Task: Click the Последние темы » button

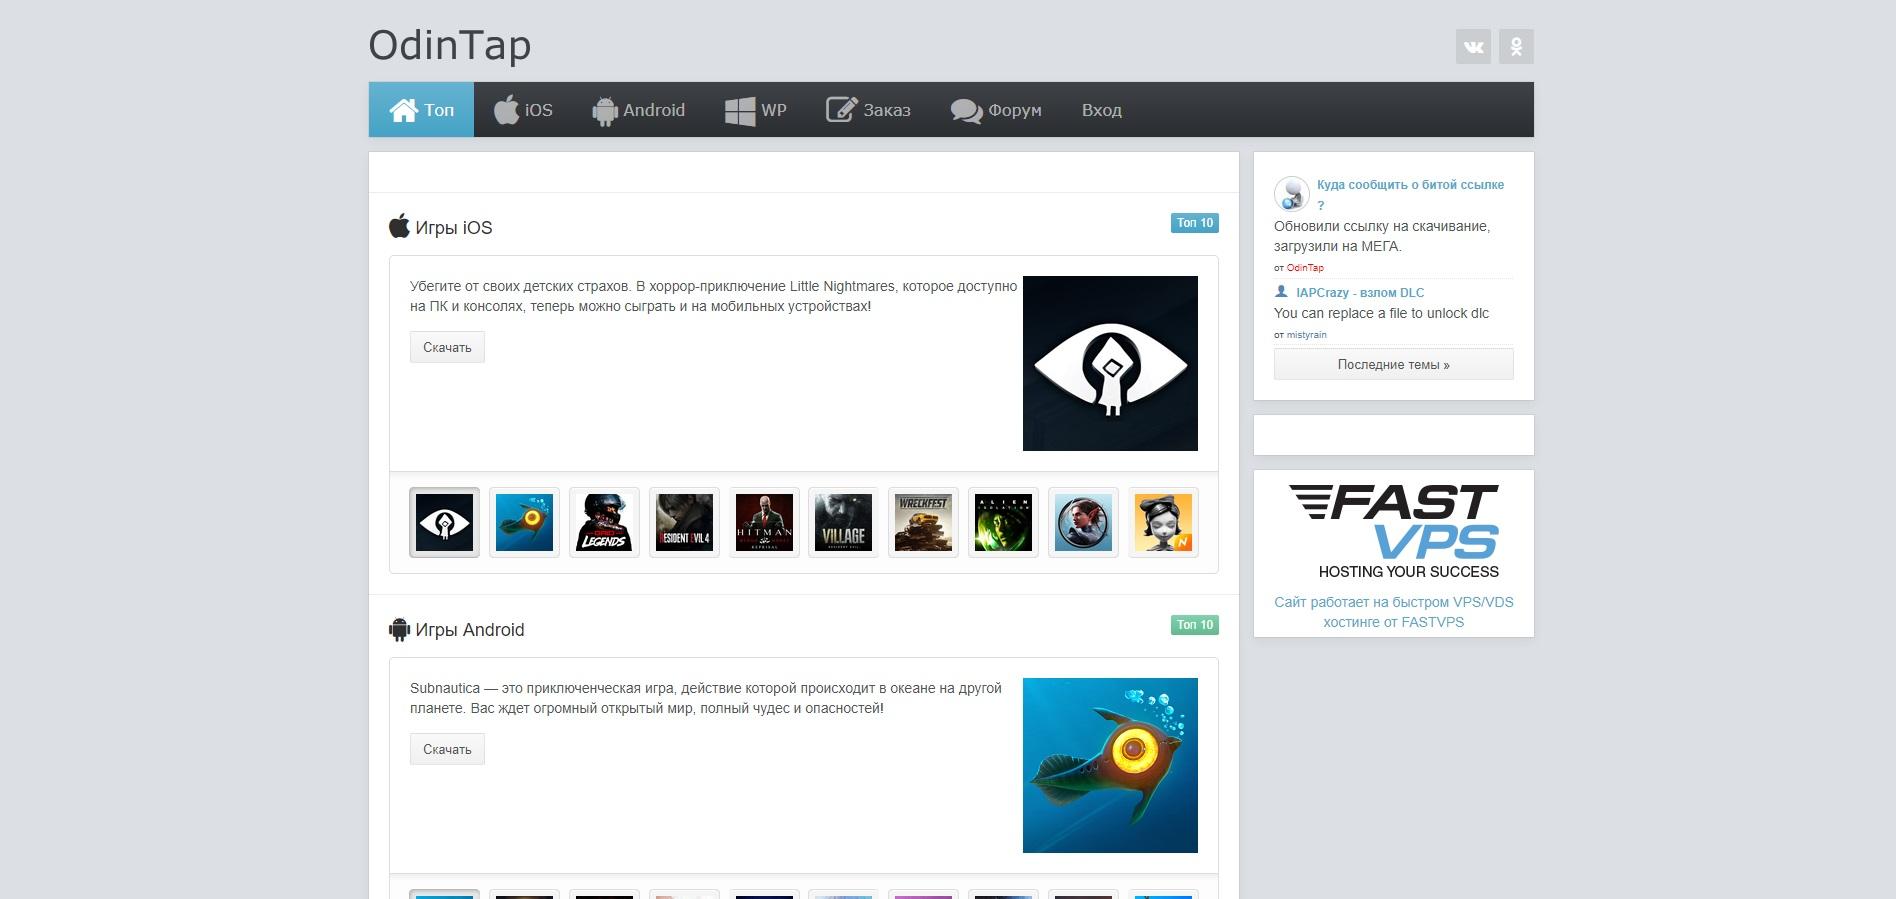Action: (x=1393, y=364)
